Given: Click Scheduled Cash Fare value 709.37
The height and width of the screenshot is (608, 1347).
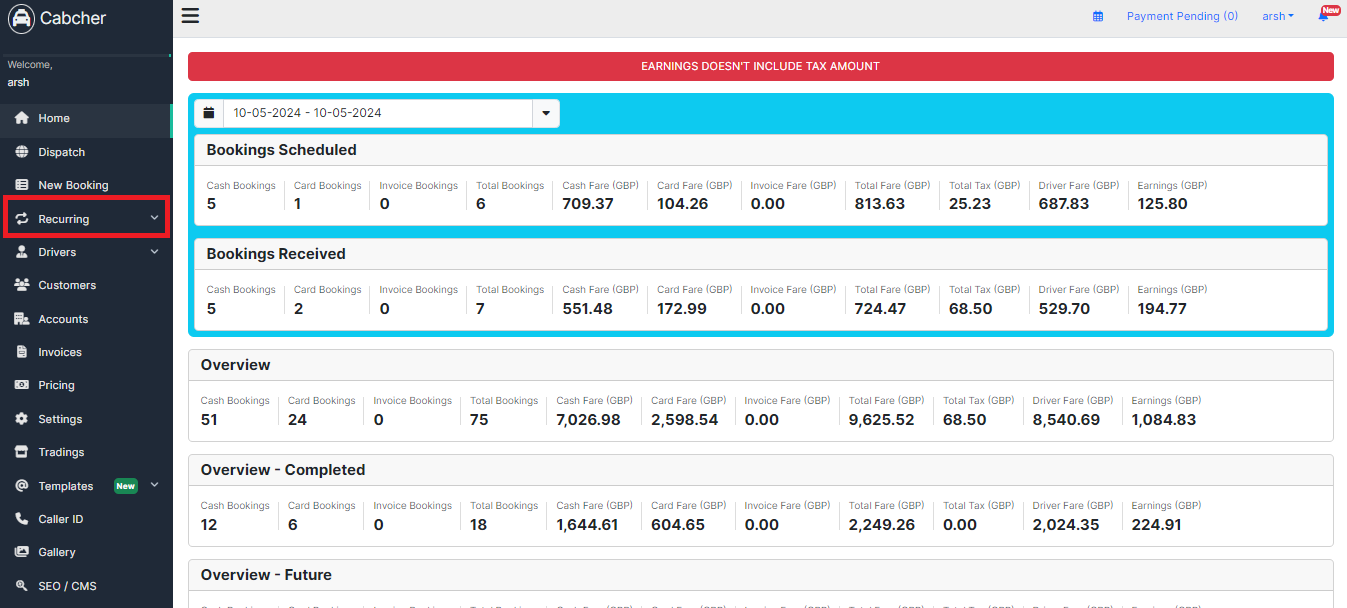Looking at the screenshot, I should [x=588, y=204].
